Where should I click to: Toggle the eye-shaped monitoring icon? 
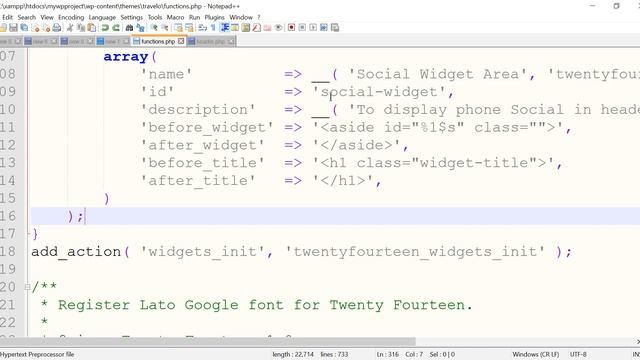tap(278, 28)
